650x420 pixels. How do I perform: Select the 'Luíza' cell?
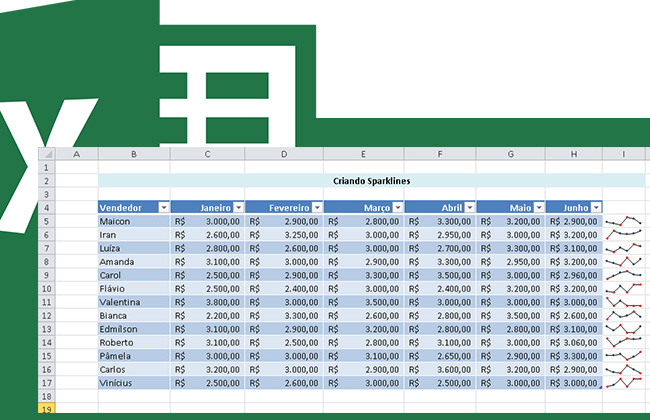134,248
